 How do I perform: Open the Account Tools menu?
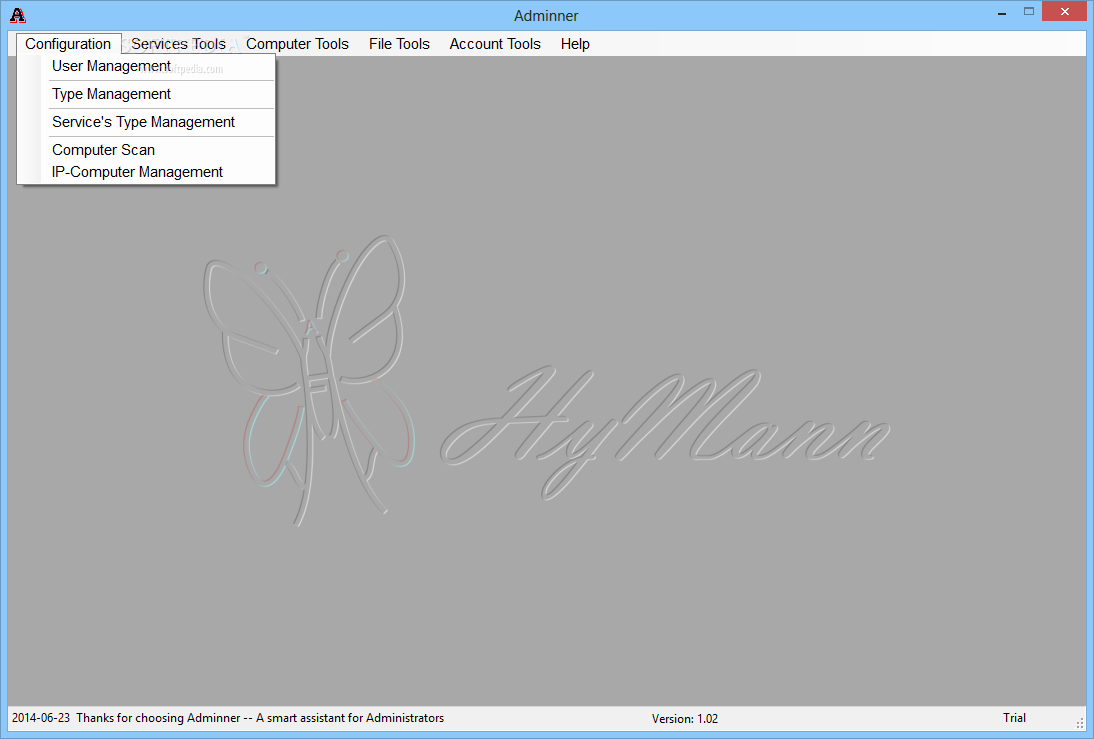coord(495,44)
